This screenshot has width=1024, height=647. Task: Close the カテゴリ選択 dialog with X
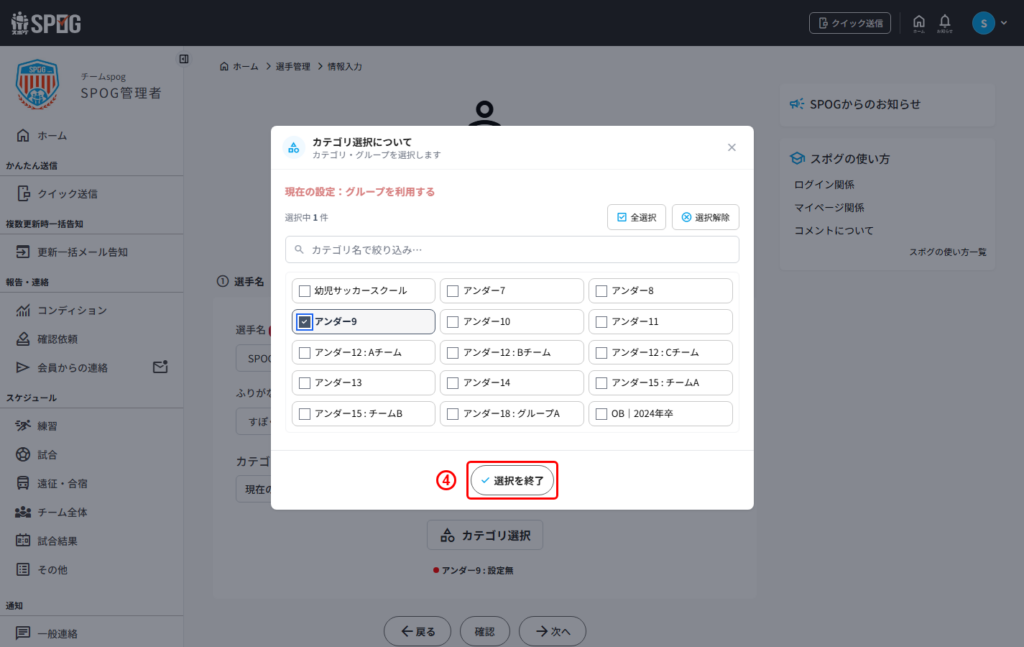pyautogui.click(x=731, y=148)
